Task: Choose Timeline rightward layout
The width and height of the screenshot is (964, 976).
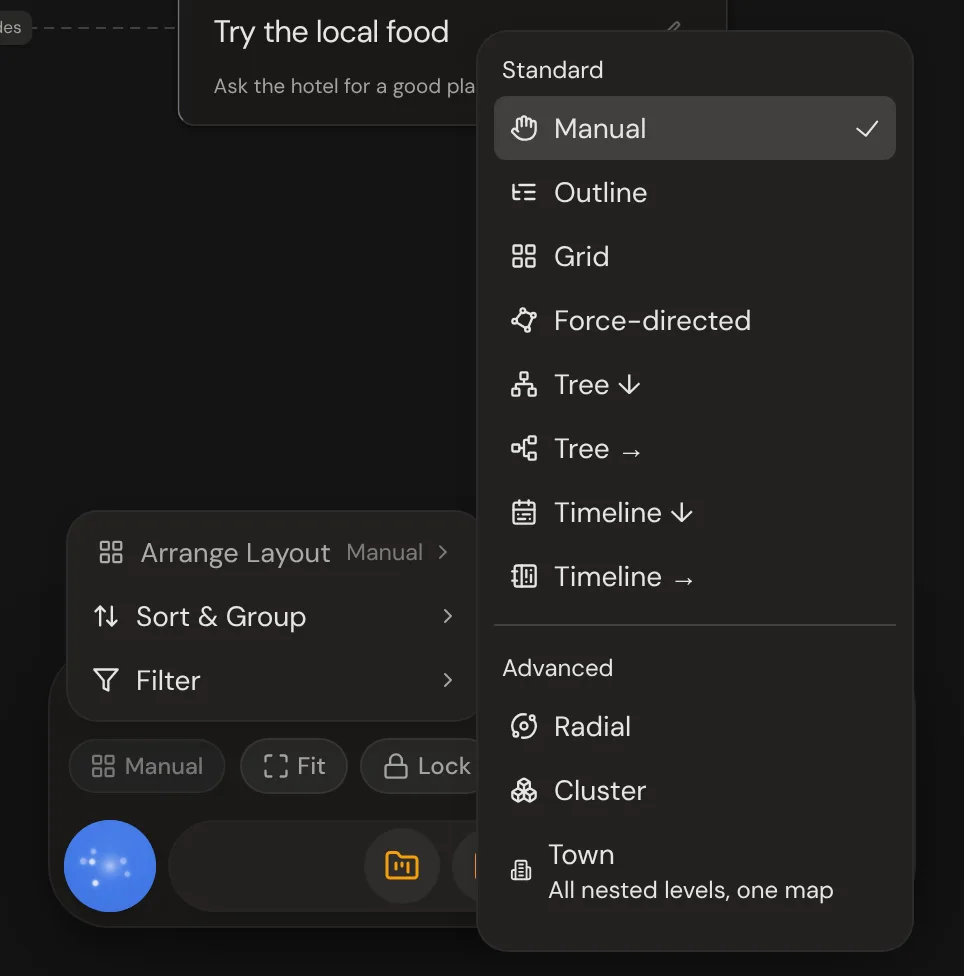Action: (695, 577)
